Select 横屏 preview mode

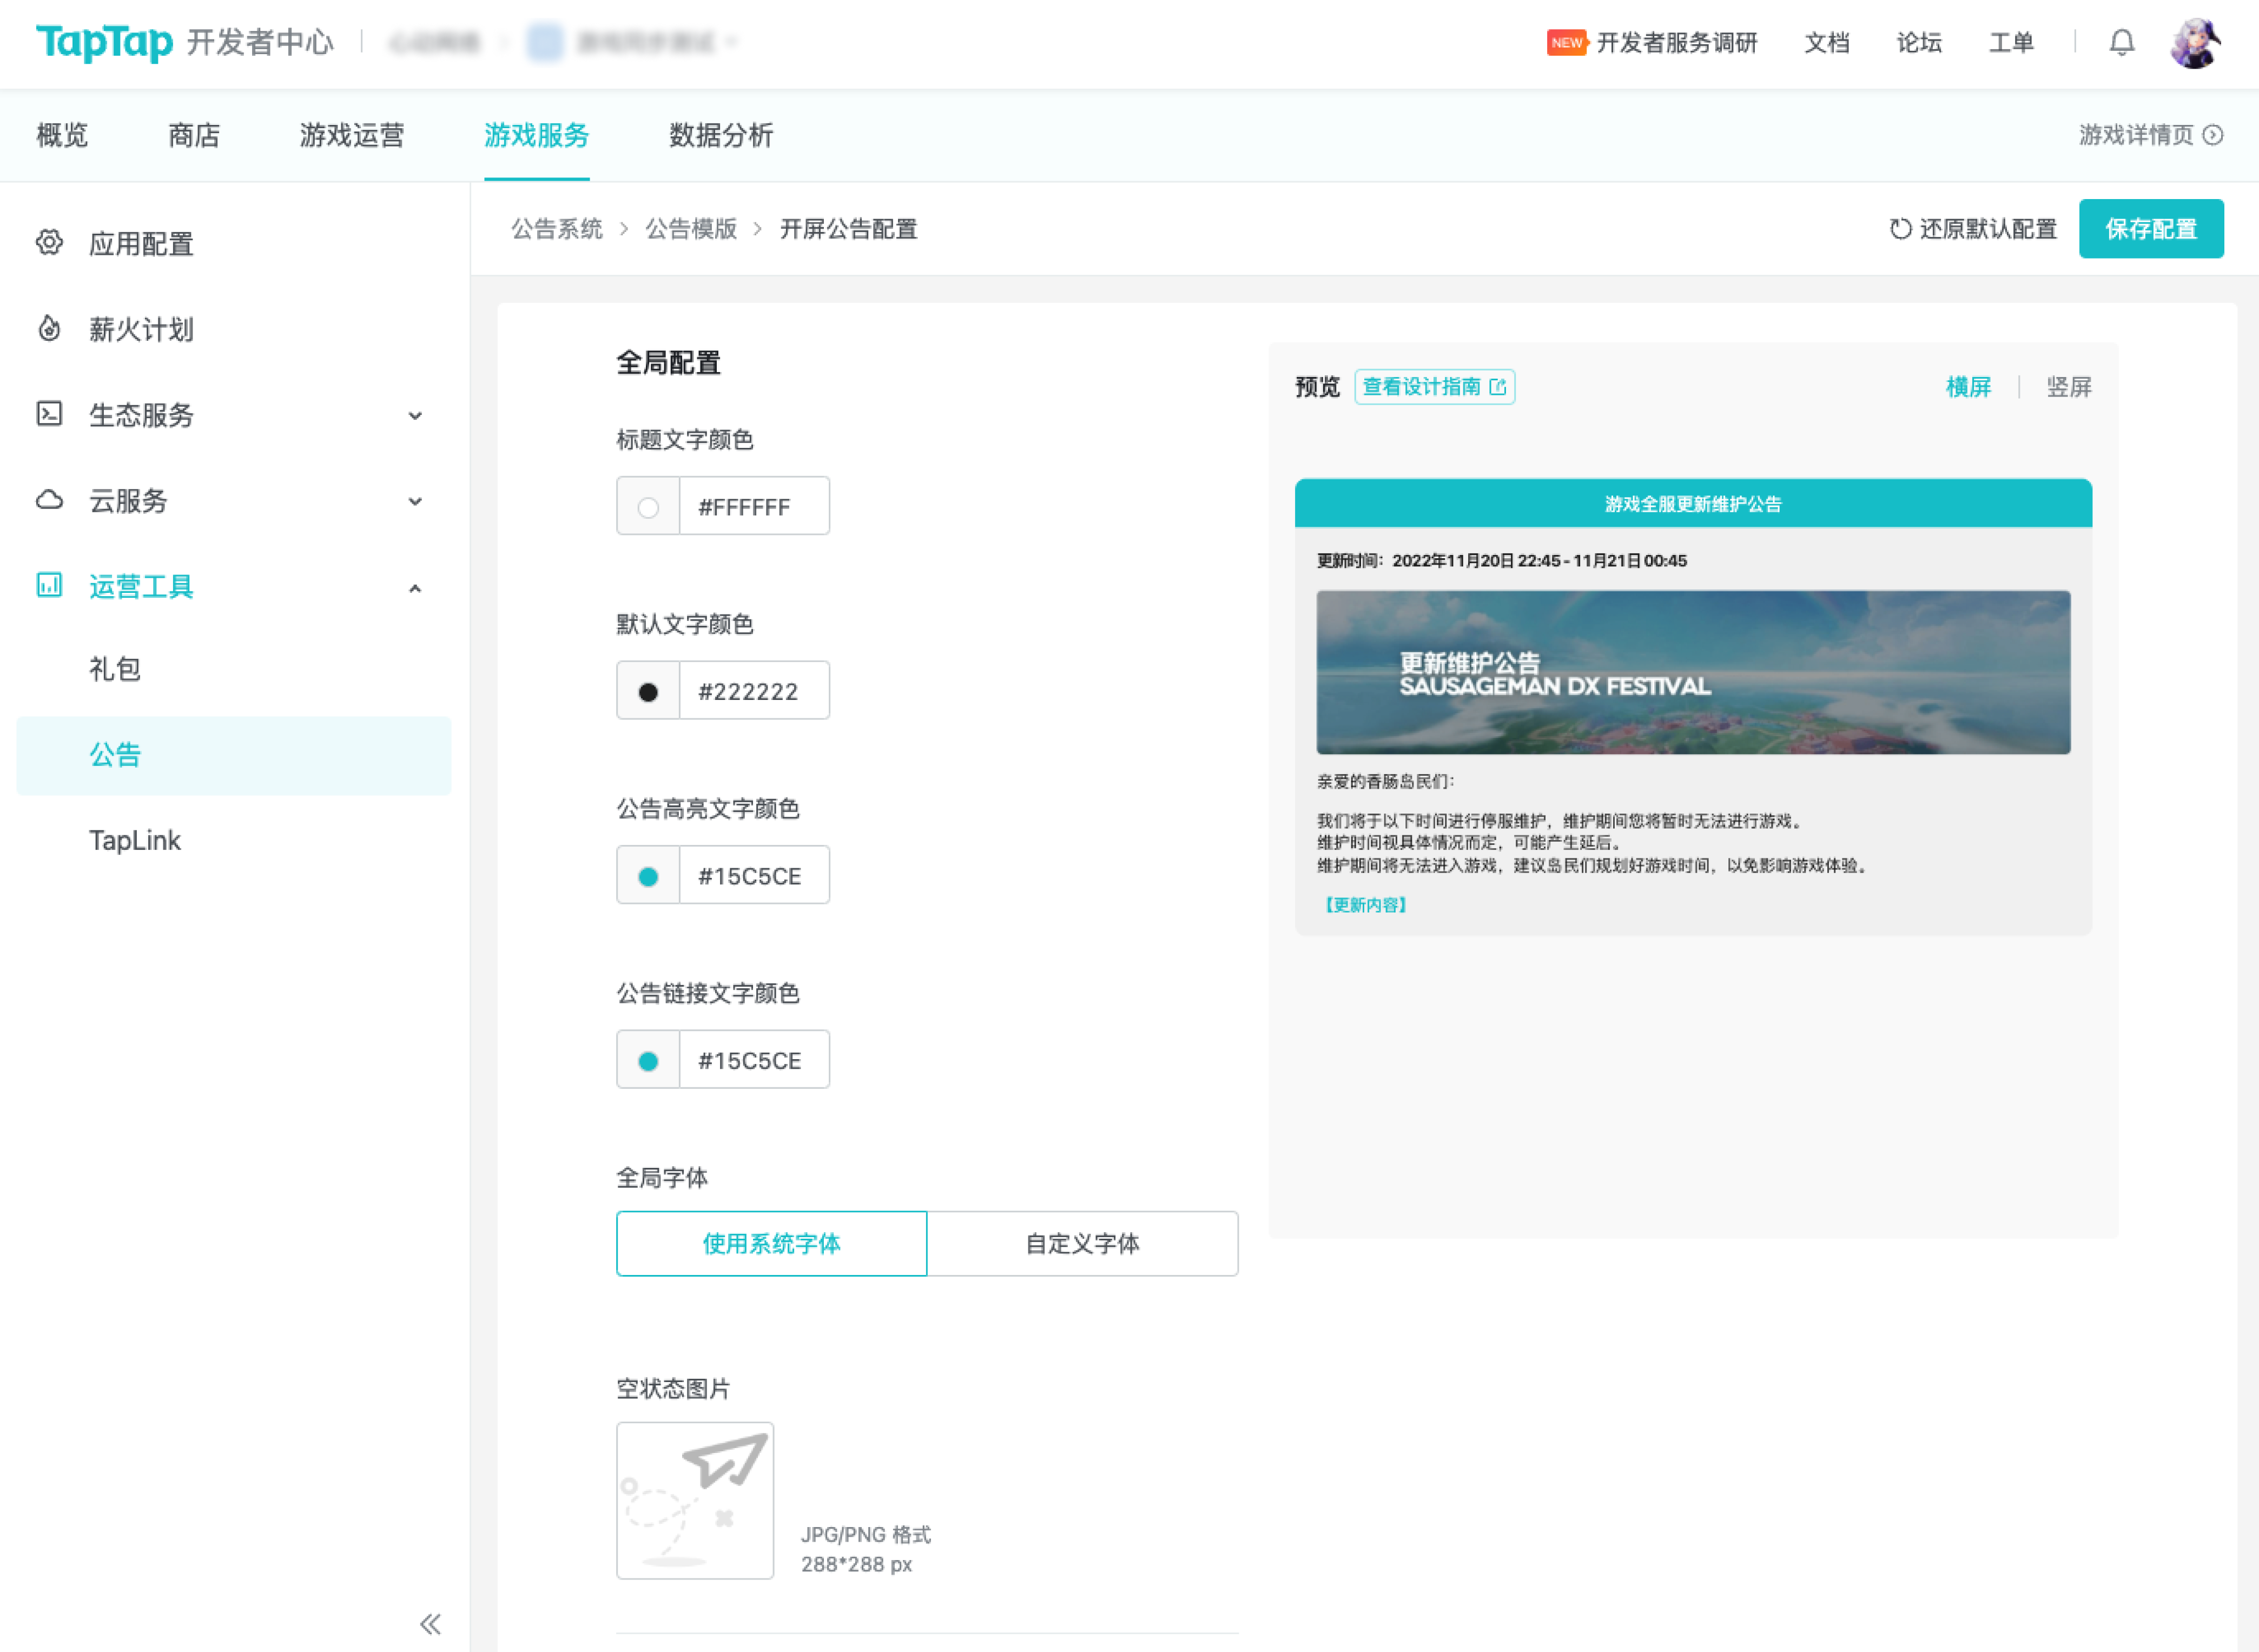tap(1968, 387)
